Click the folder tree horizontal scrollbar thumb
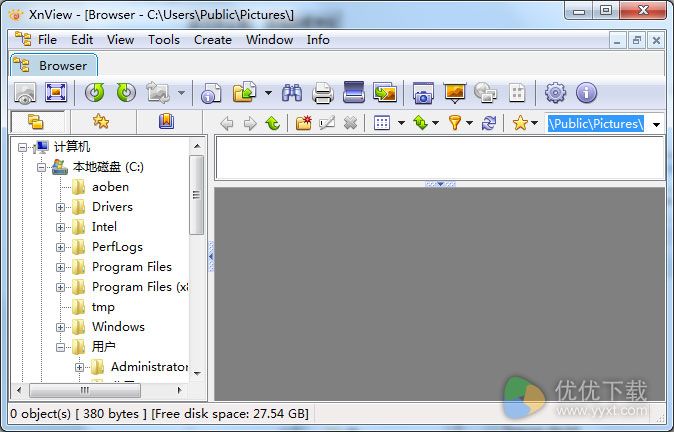Image resolution: width=674 pixels, height=432 pixels. pos(85,390)
